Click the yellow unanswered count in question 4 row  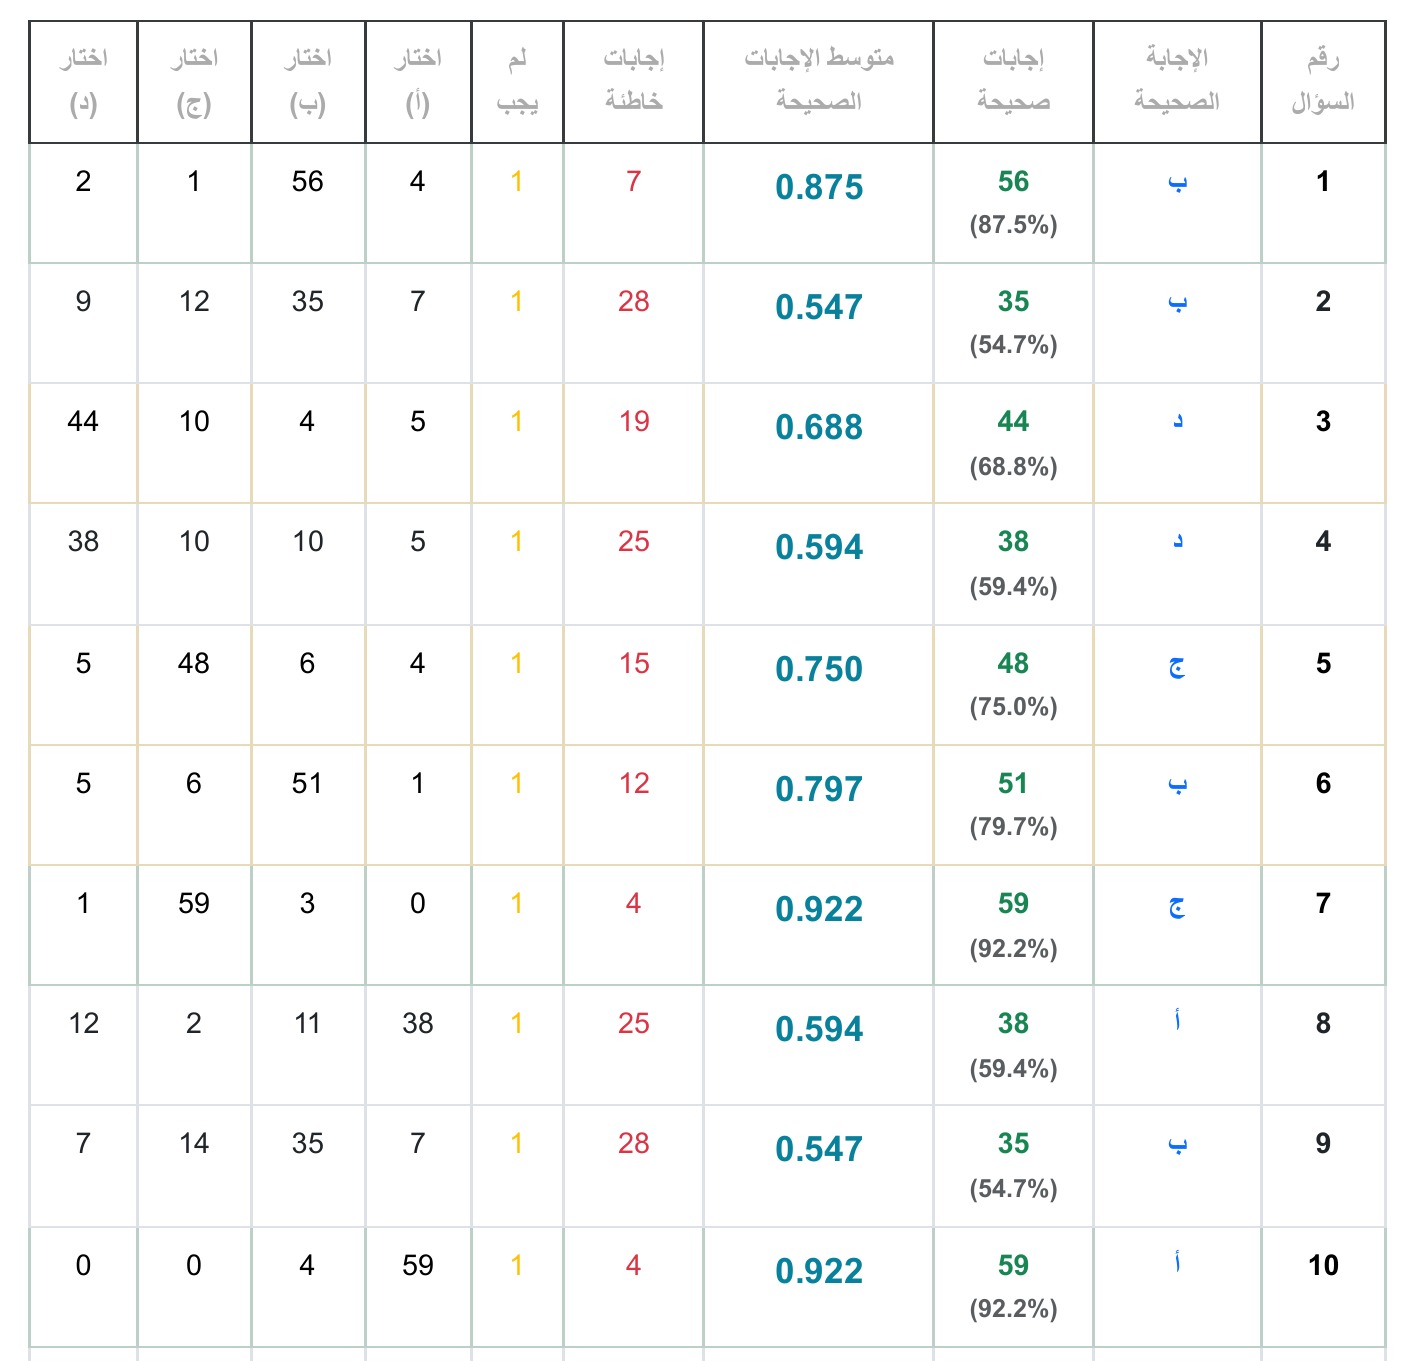tap(516, 541)
